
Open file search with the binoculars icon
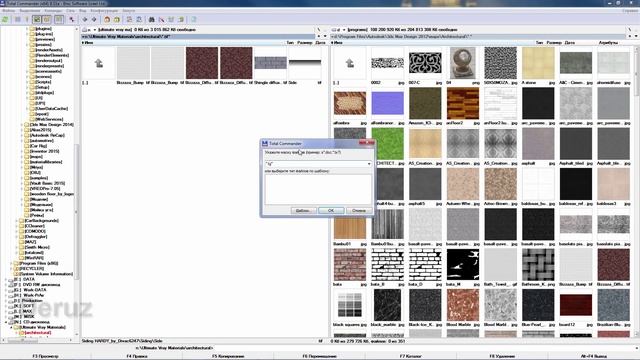(151, 19)
